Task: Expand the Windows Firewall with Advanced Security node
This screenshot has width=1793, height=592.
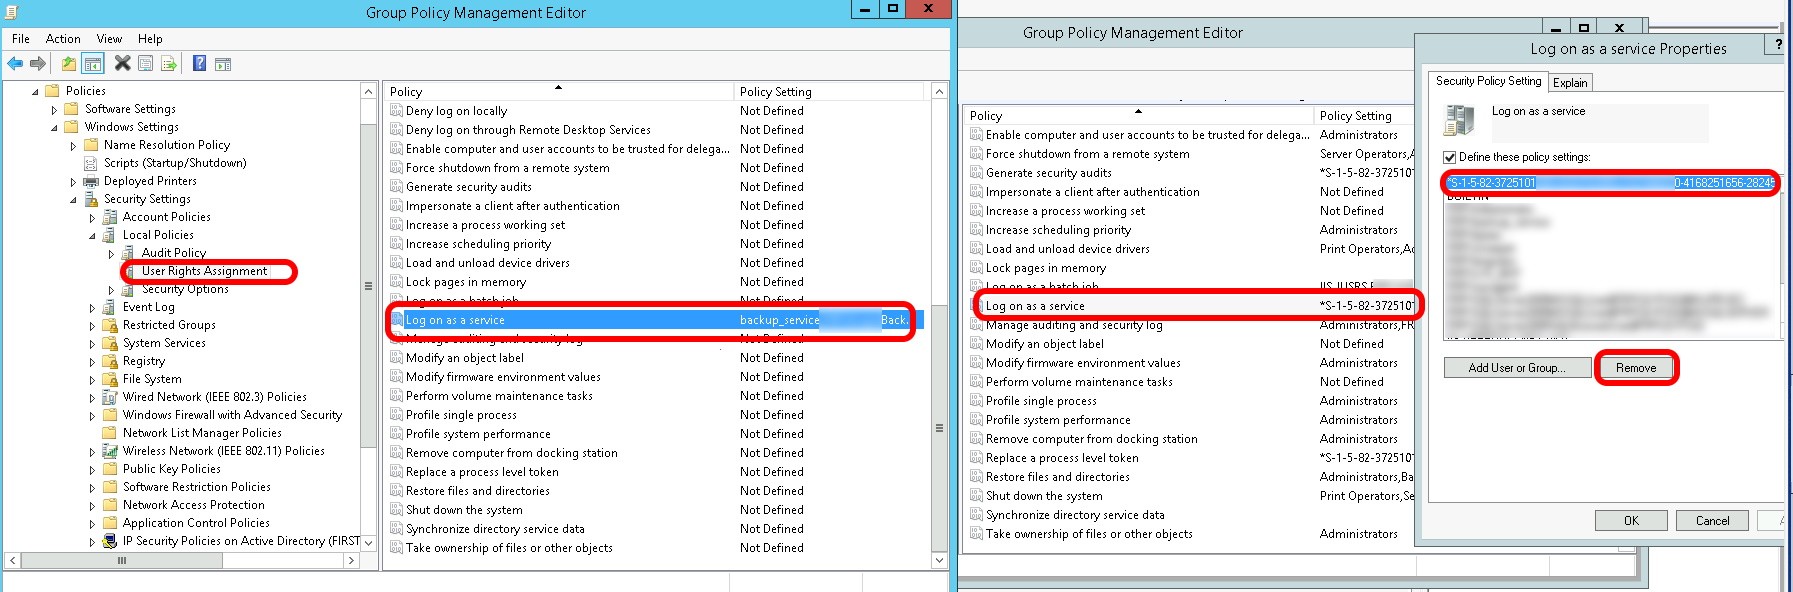Action: pos(92,416)
